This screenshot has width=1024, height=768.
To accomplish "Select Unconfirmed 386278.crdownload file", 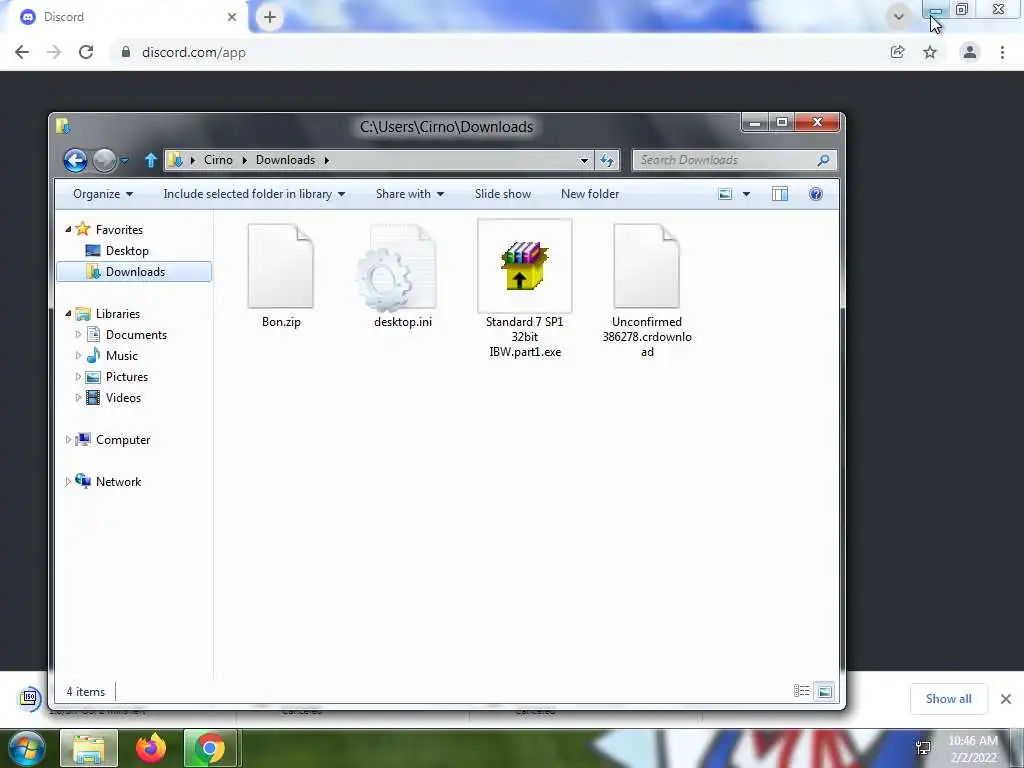I will click(x=647, y=289).
